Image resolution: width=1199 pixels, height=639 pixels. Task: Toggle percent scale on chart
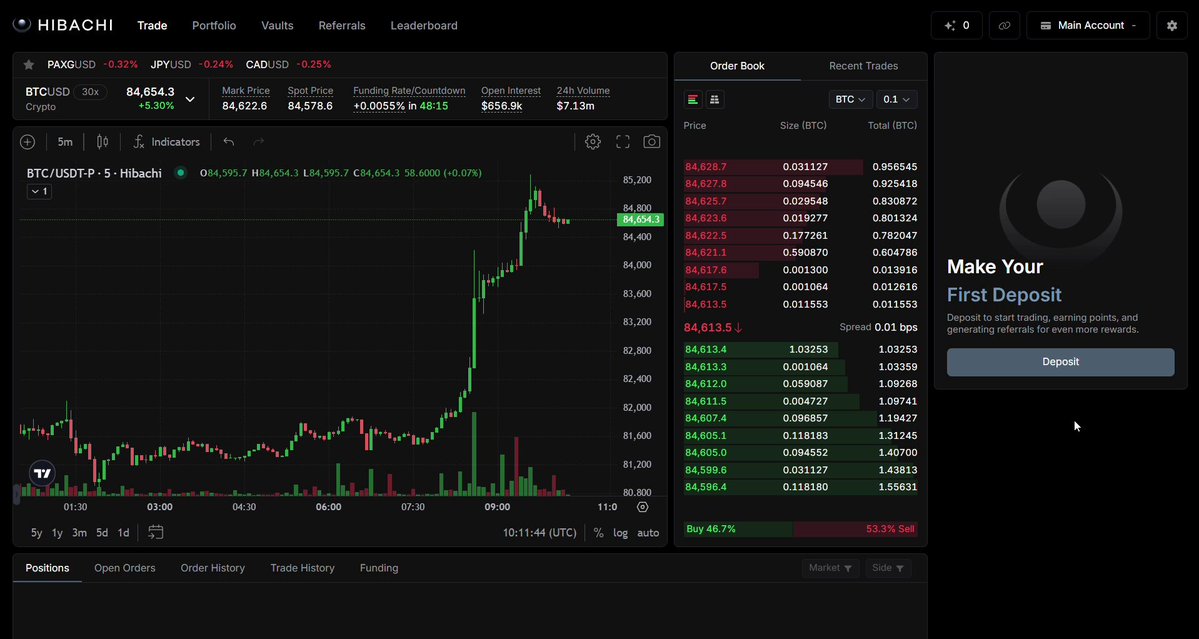point(598,533)
